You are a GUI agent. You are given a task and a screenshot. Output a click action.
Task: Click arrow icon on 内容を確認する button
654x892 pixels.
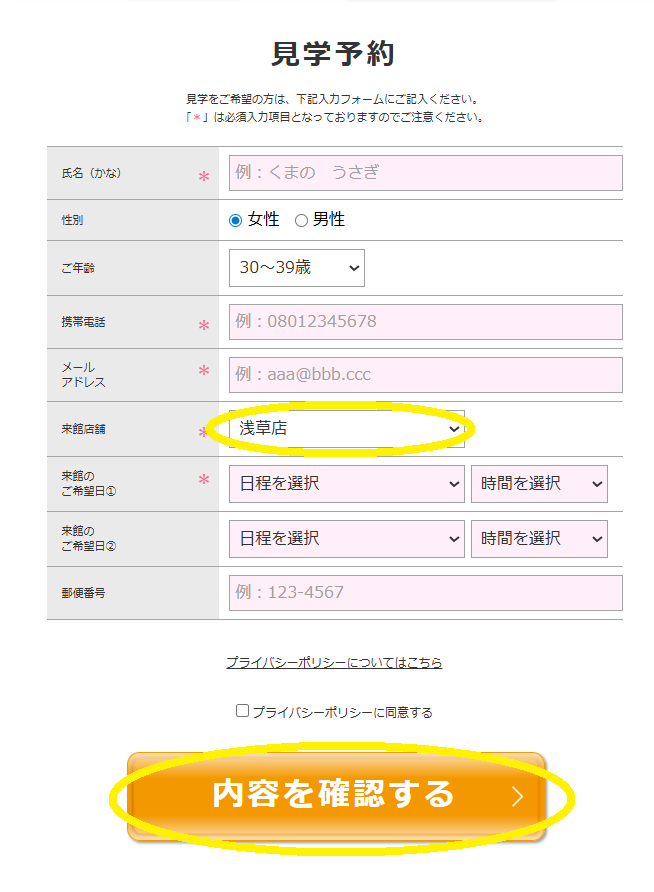pos(517,796)
